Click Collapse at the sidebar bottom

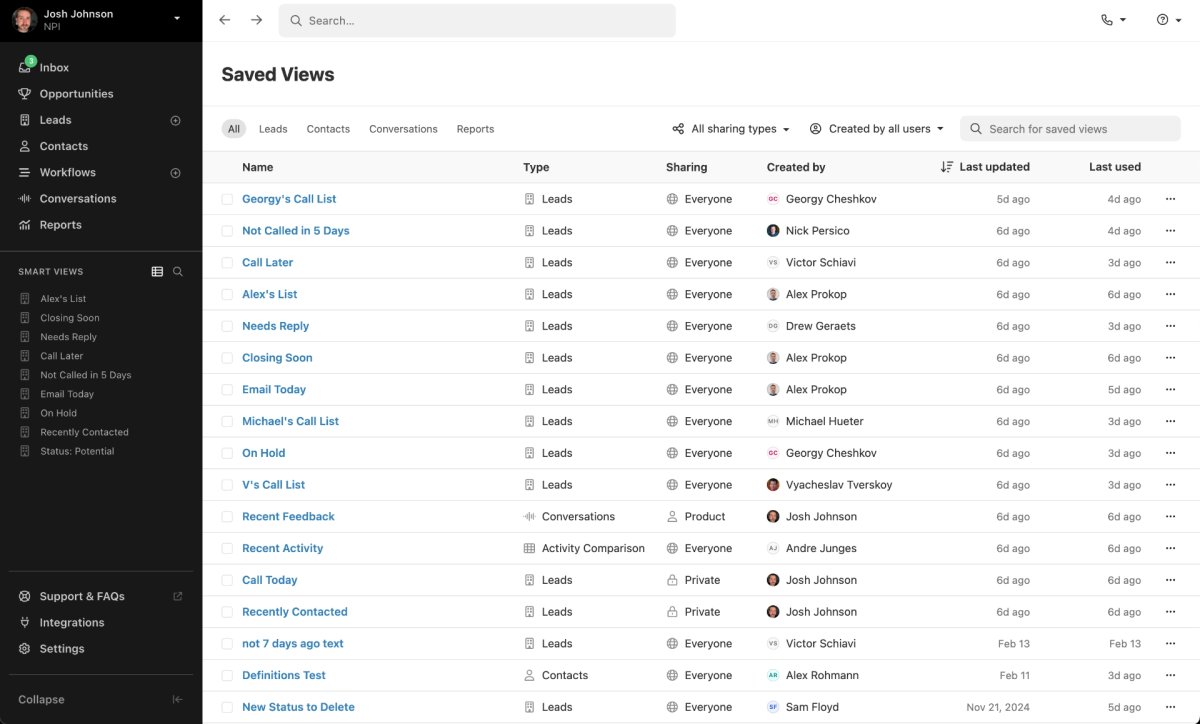[x=41, y=700]
